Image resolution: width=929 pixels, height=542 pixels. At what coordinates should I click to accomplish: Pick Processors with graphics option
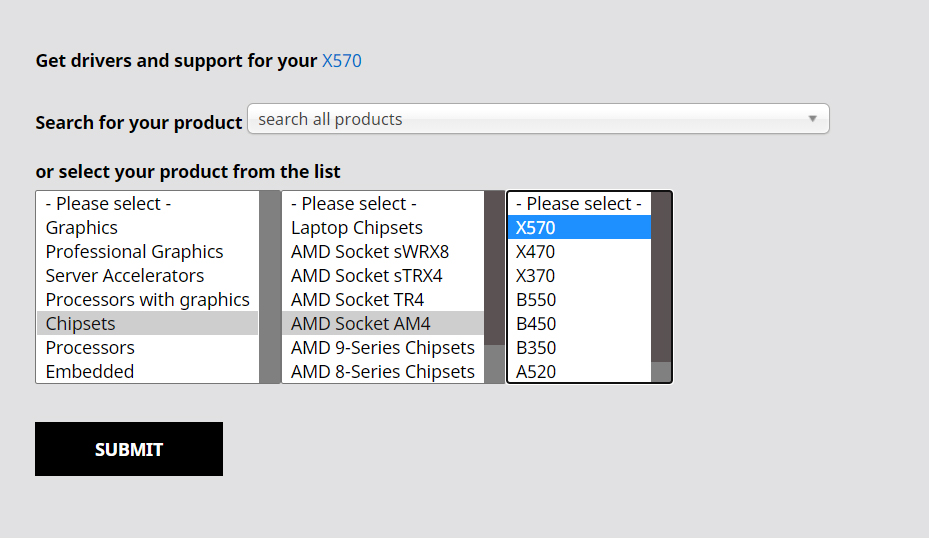coord(147,300)
